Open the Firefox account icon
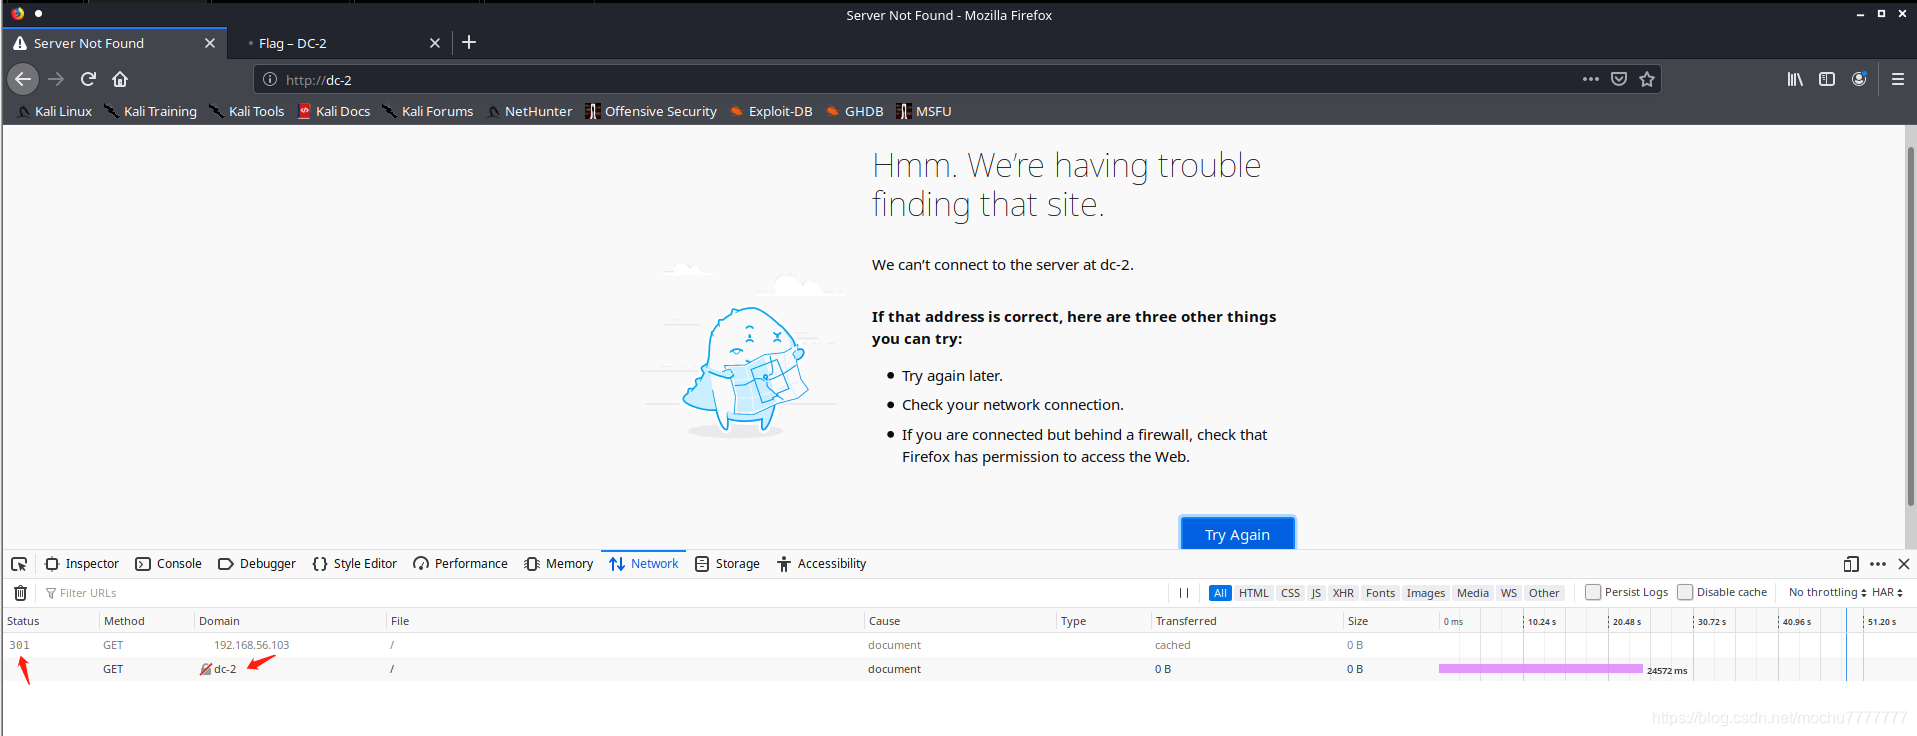The height and width of the screenshot is (736, 1917). (1859, 79)
